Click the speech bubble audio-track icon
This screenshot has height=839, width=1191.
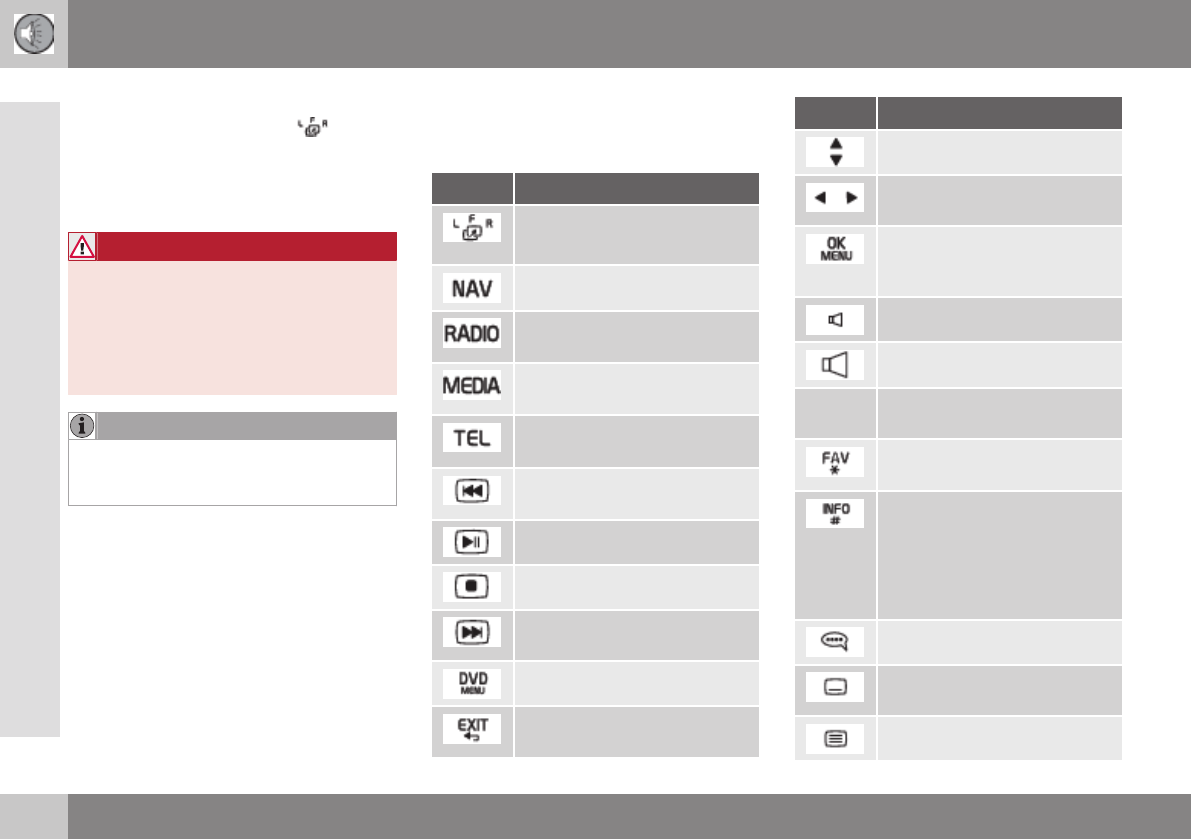835,643
